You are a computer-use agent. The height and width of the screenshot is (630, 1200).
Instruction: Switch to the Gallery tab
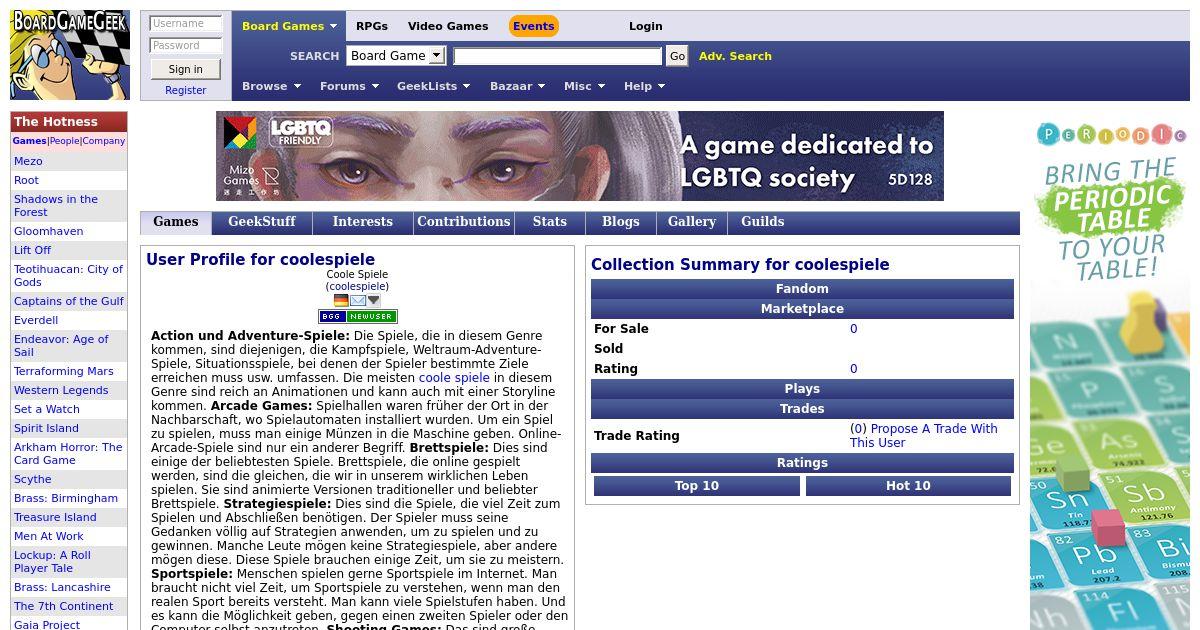[692, 222]
